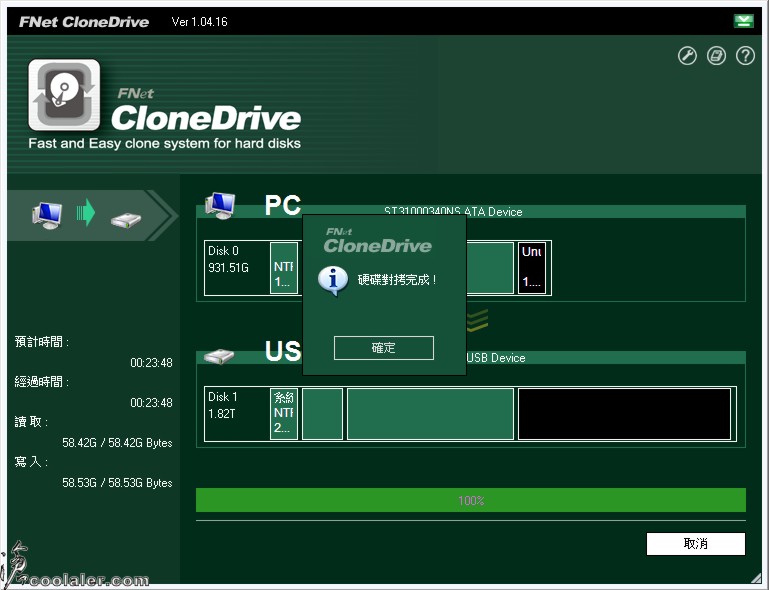Image resolution: width=769 pixels, height=590 pixels.
Task: Click the ST31000340NS ATA Device label
Action: (453, 212)
